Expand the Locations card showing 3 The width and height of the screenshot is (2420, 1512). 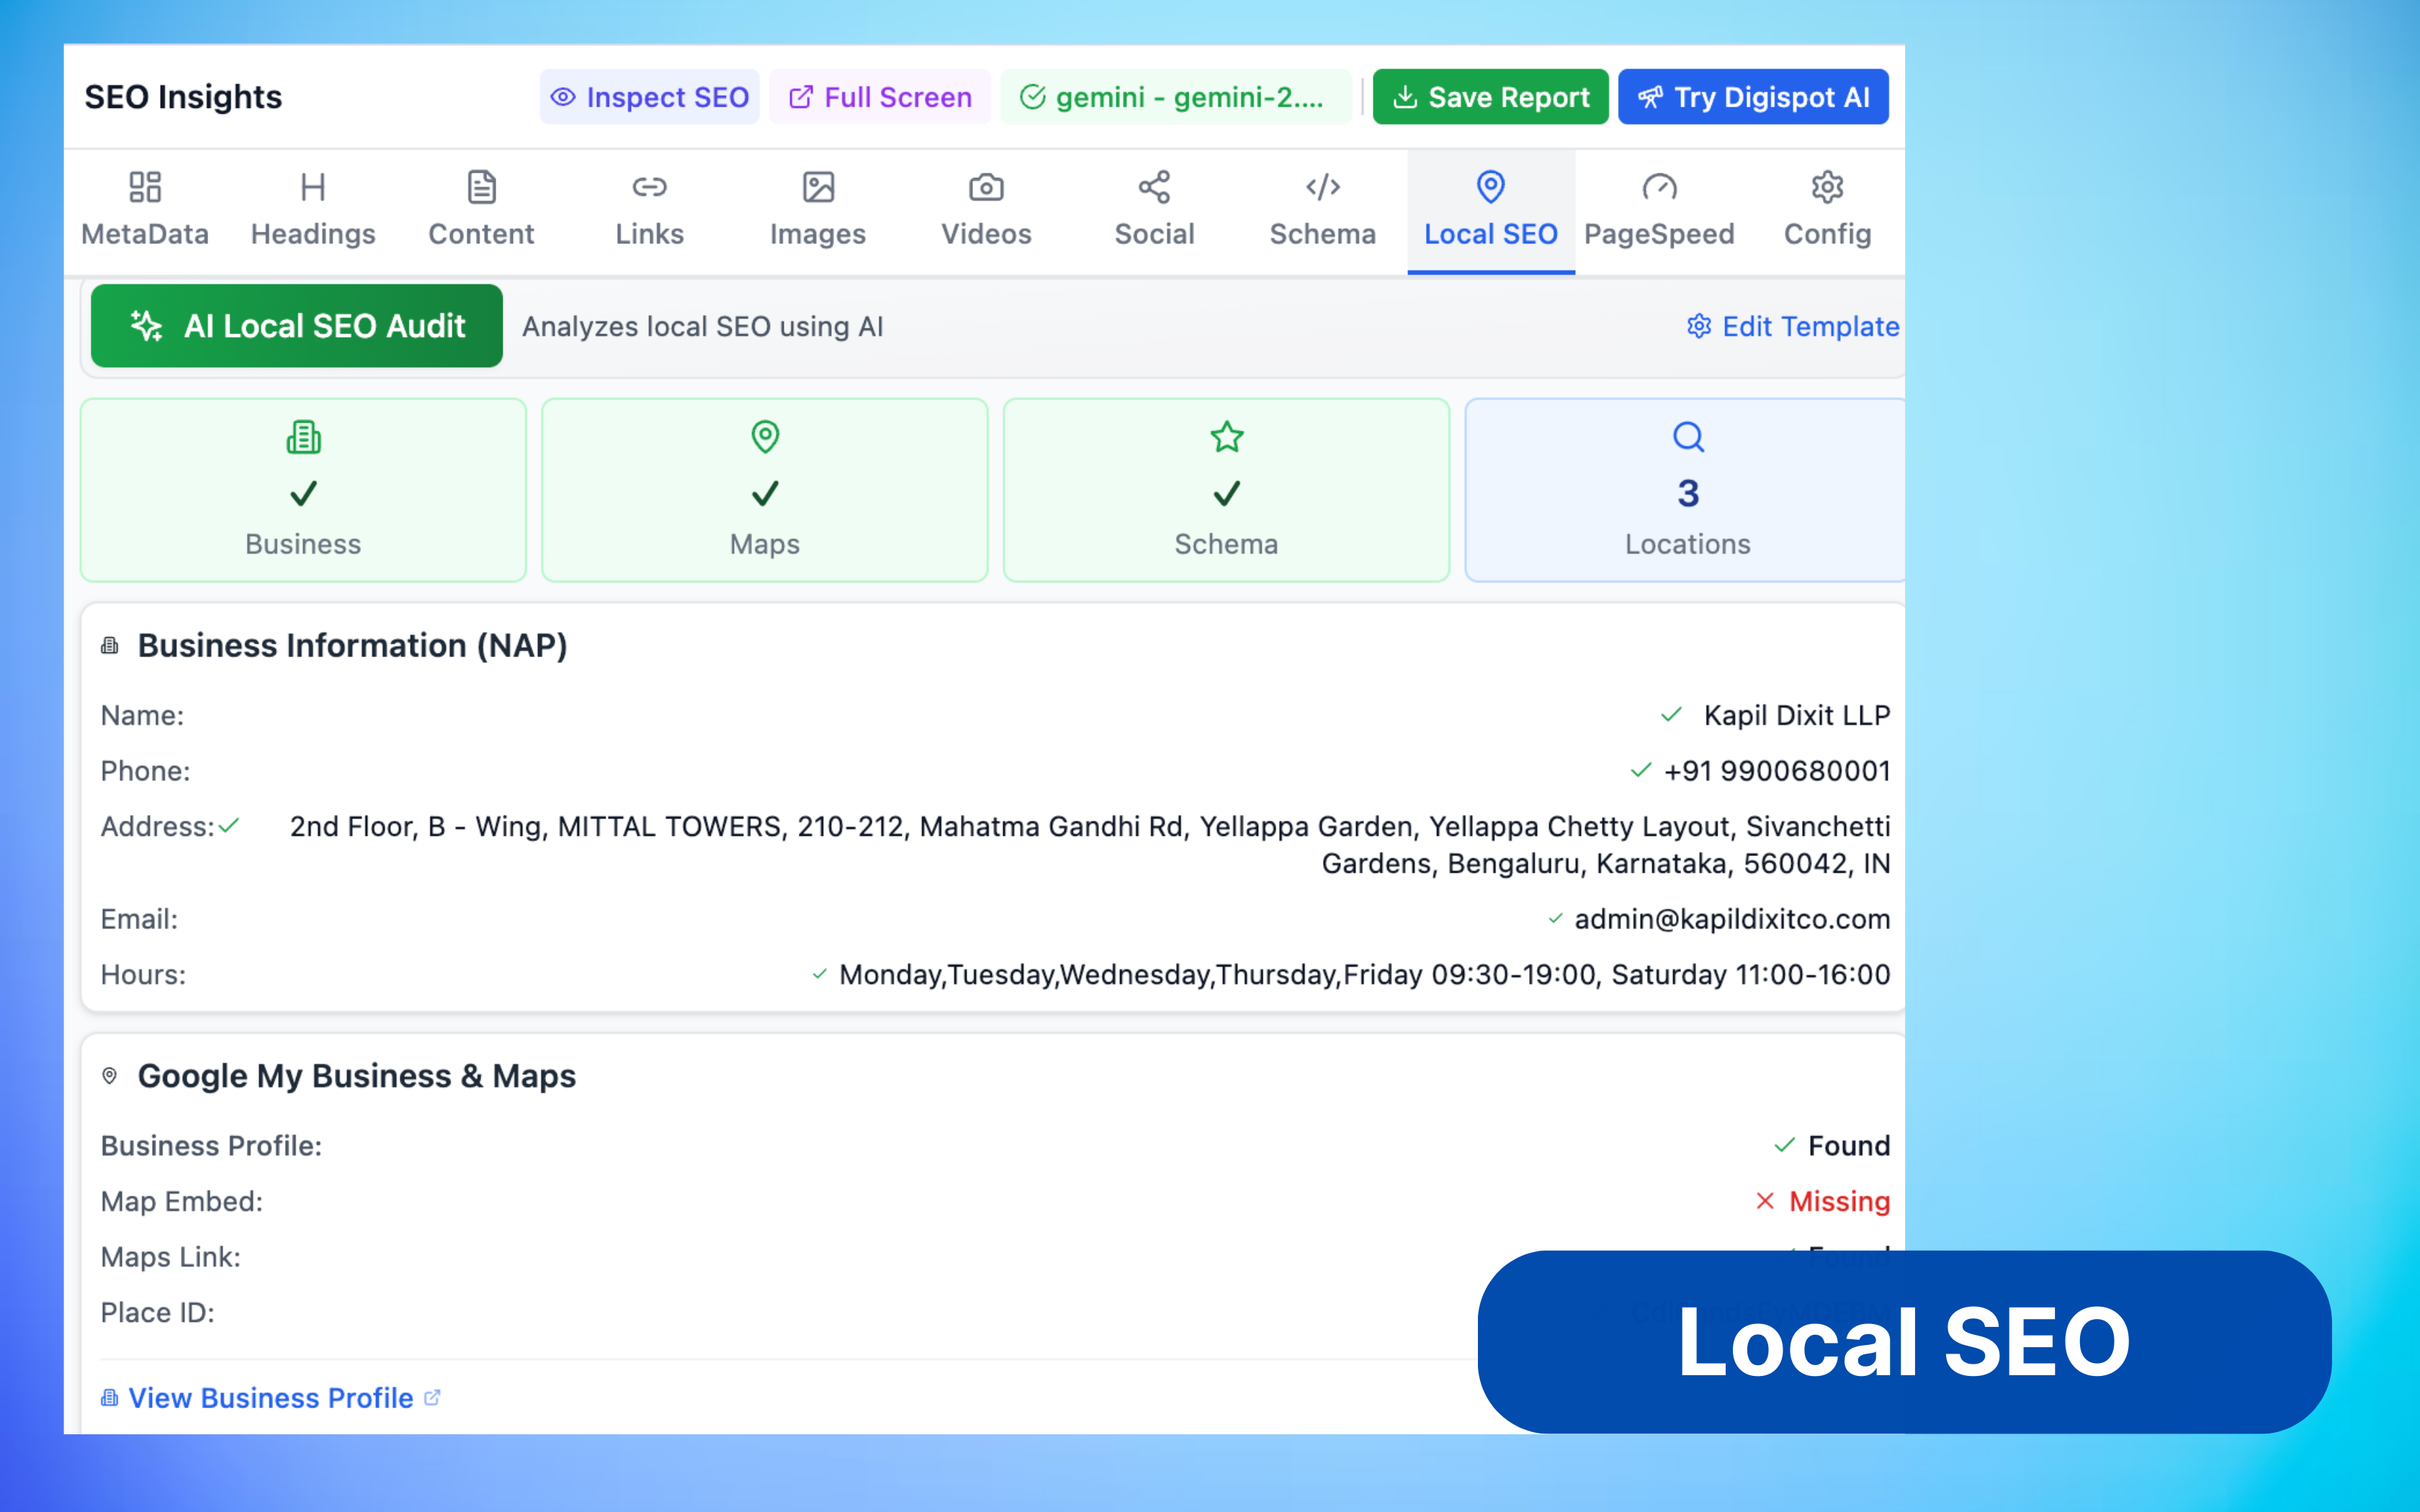pyautogui.click(x=1686, y=490)
